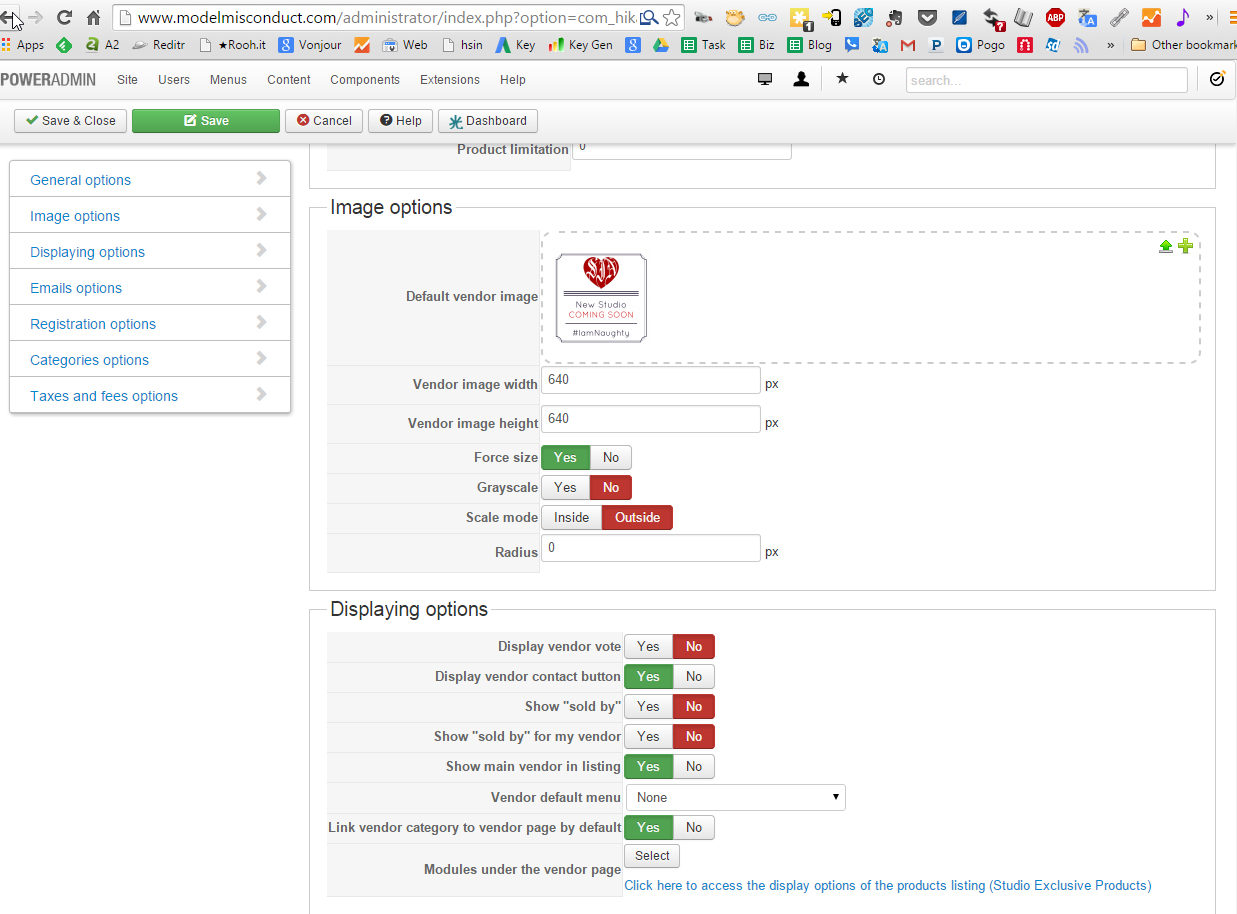
Task: Reload the page with browser refresh icon
Action: [x=64, y=17]
